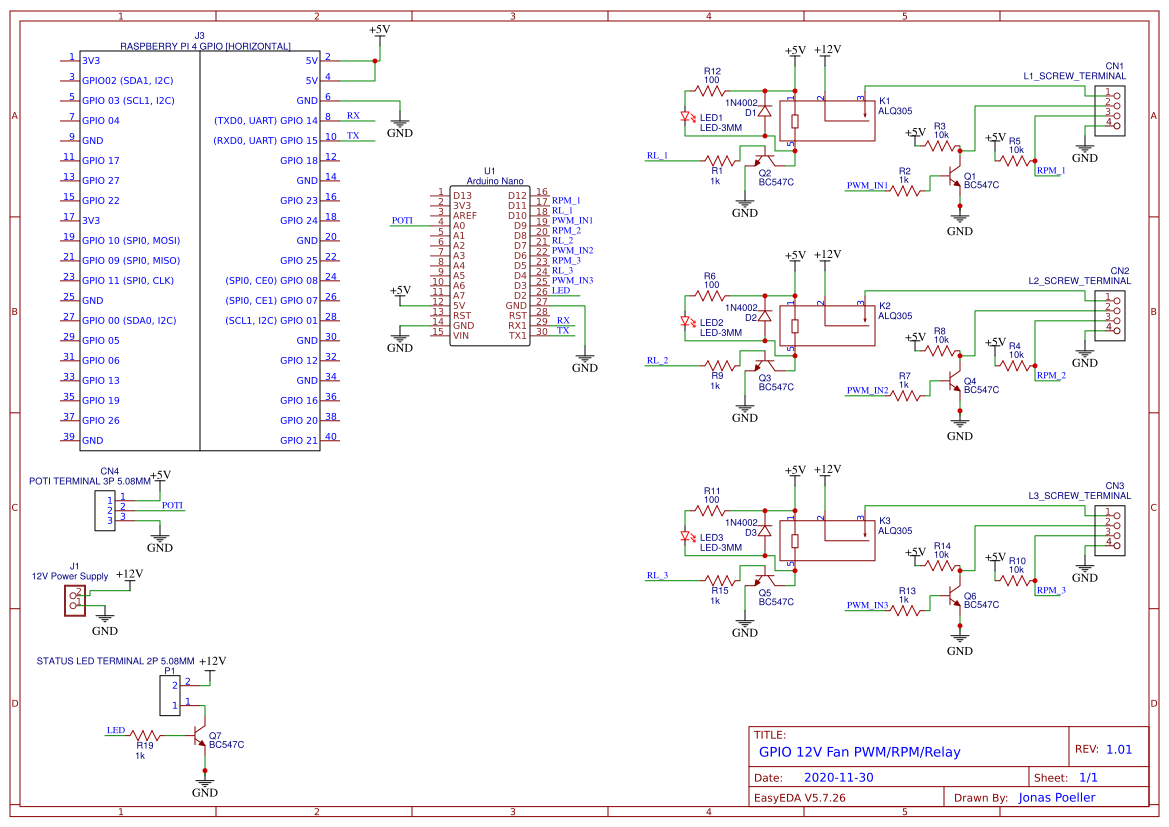This screenshot has height=827, width=1169.
Task: Click pin 1 of the CN4 POTI terminal
Action: [122, 499]
